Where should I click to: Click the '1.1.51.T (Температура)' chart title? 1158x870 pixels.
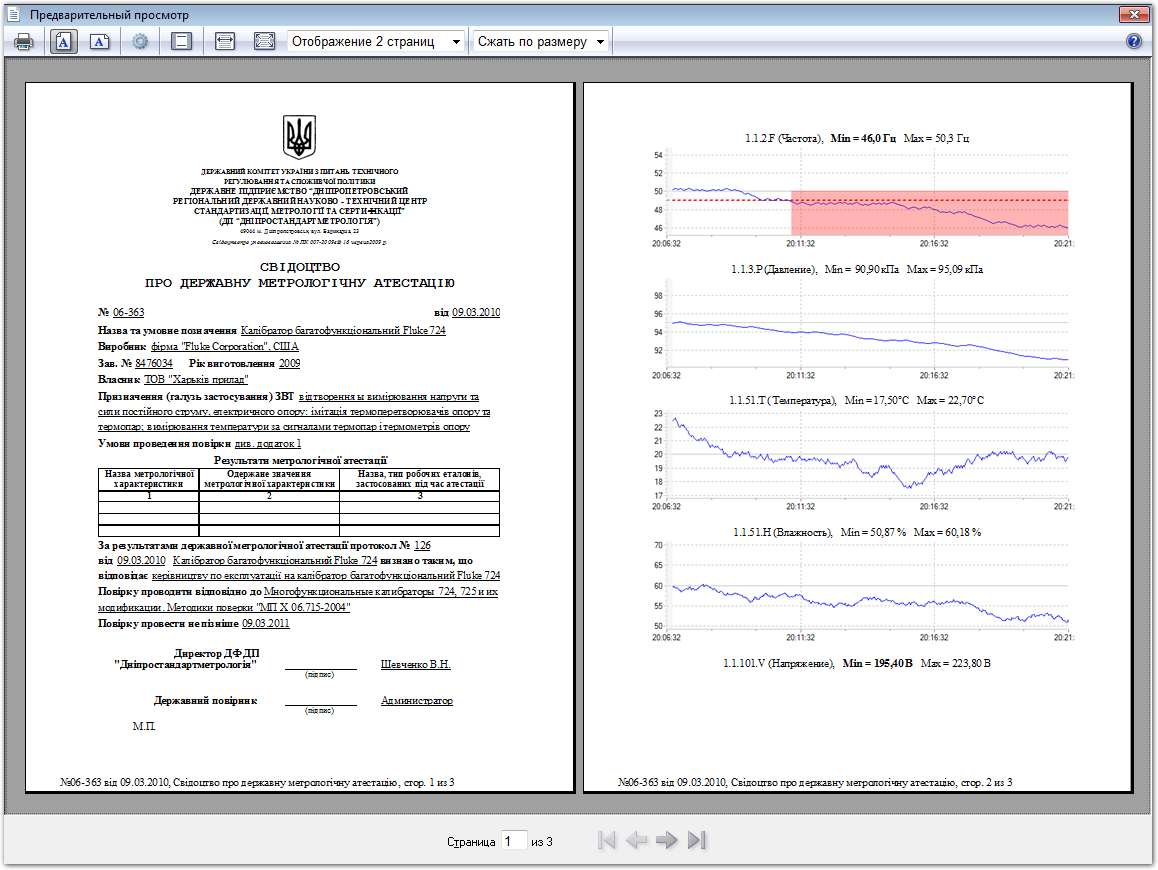pos(783,400)
